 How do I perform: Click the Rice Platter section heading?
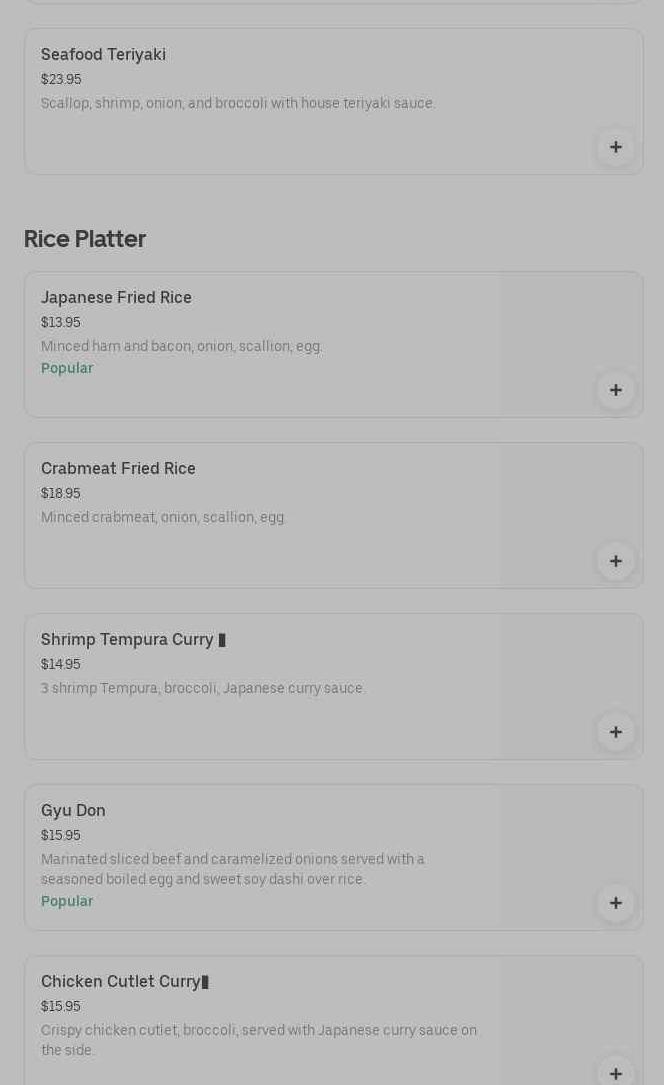85,239
